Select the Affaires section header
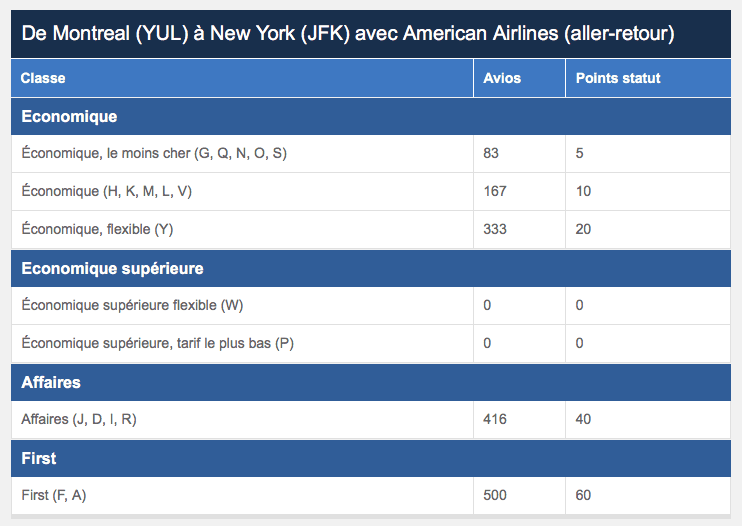 click(x=51, y=383)
